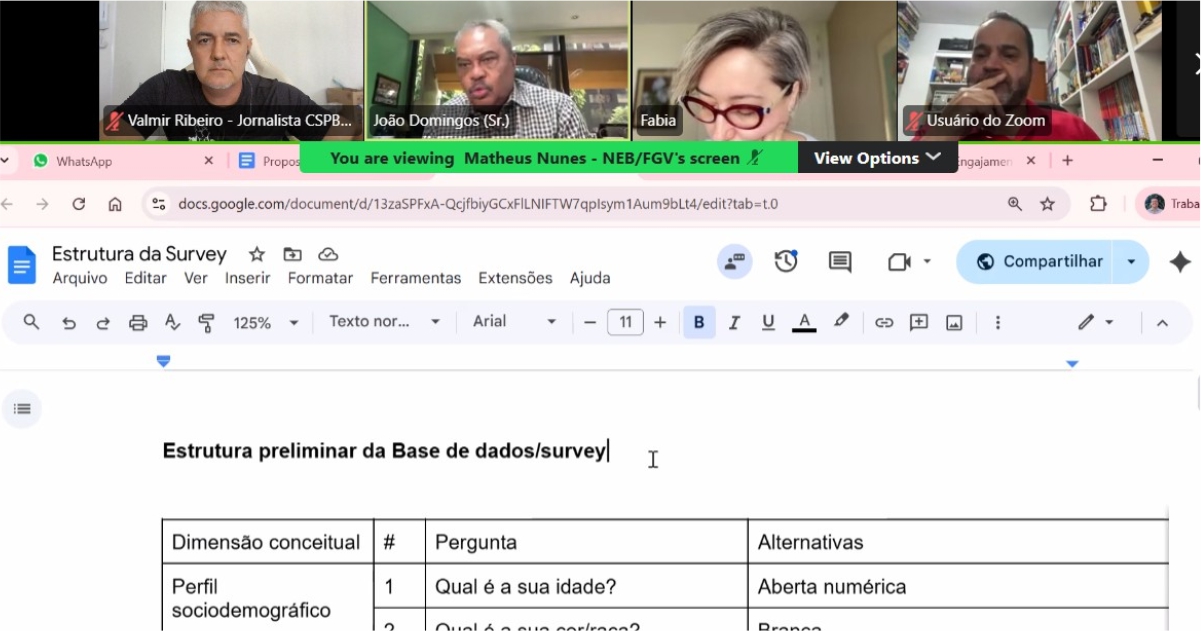Viewport: 1201px width, 631px height.
Task: Open the text color picker
Action: pyautogui.click(x=804, y=322)
